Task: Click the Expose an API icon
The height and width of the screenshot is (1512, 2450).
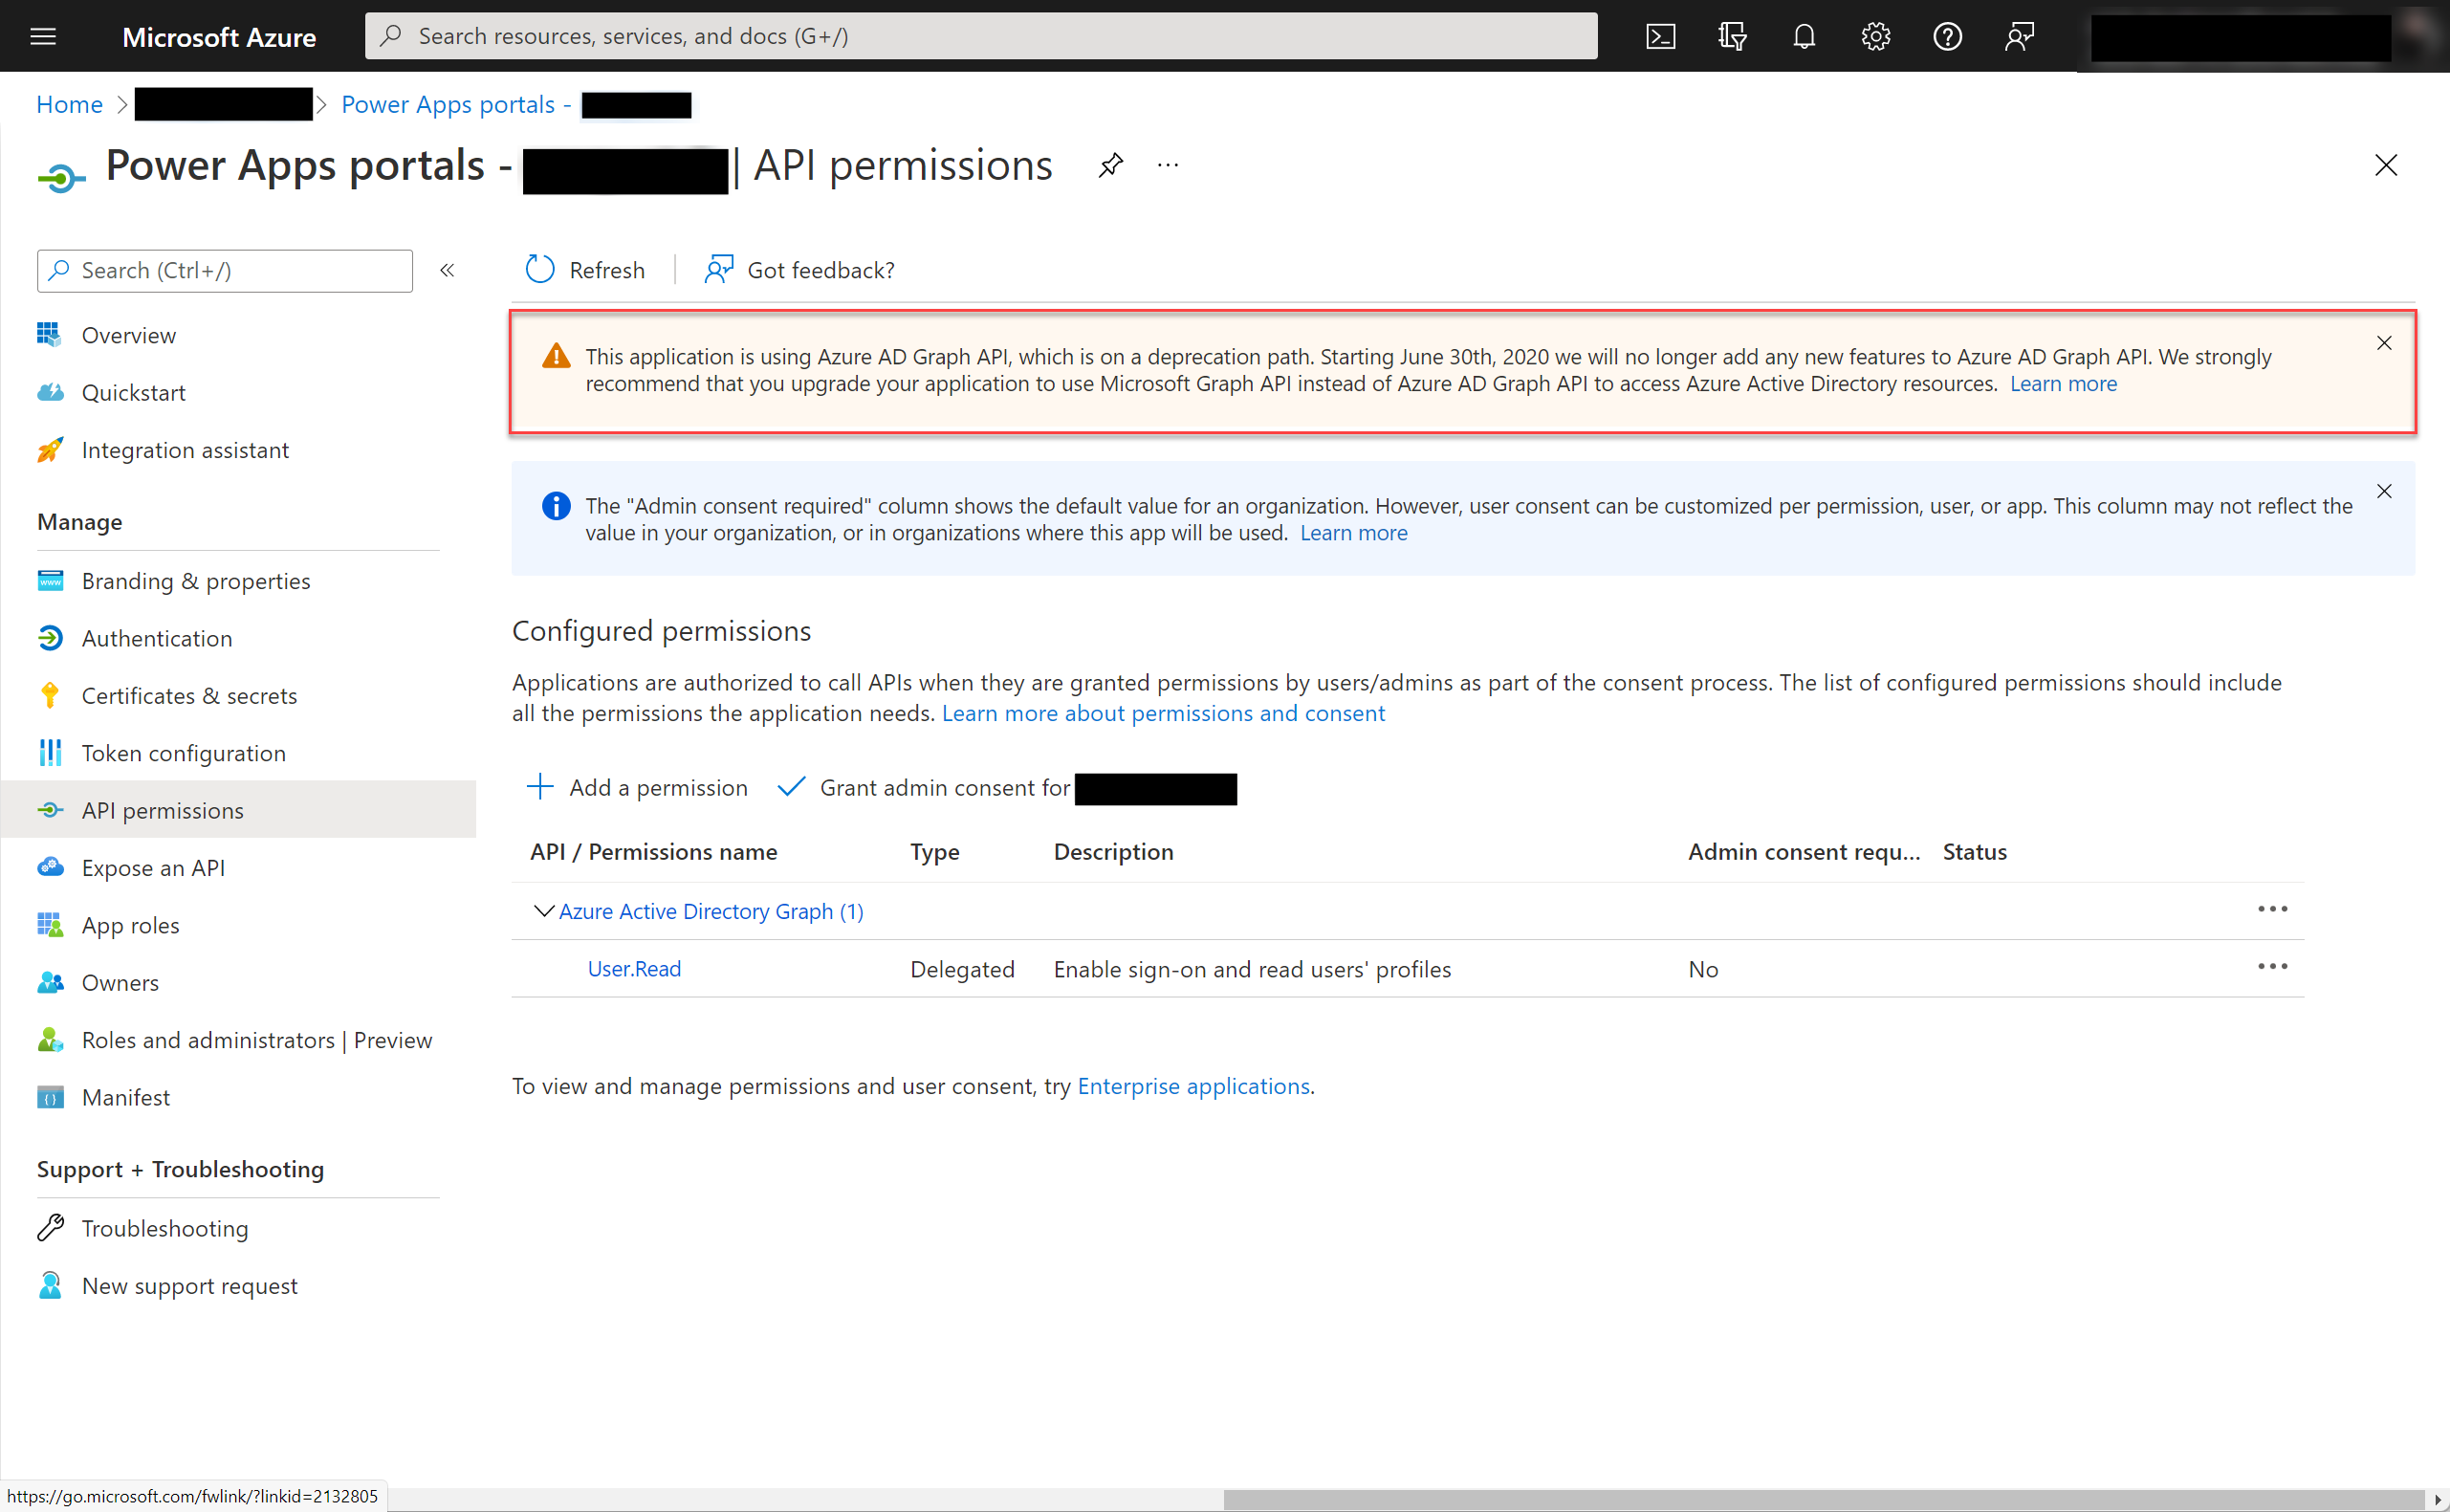Action: click(x=49, y=866)
